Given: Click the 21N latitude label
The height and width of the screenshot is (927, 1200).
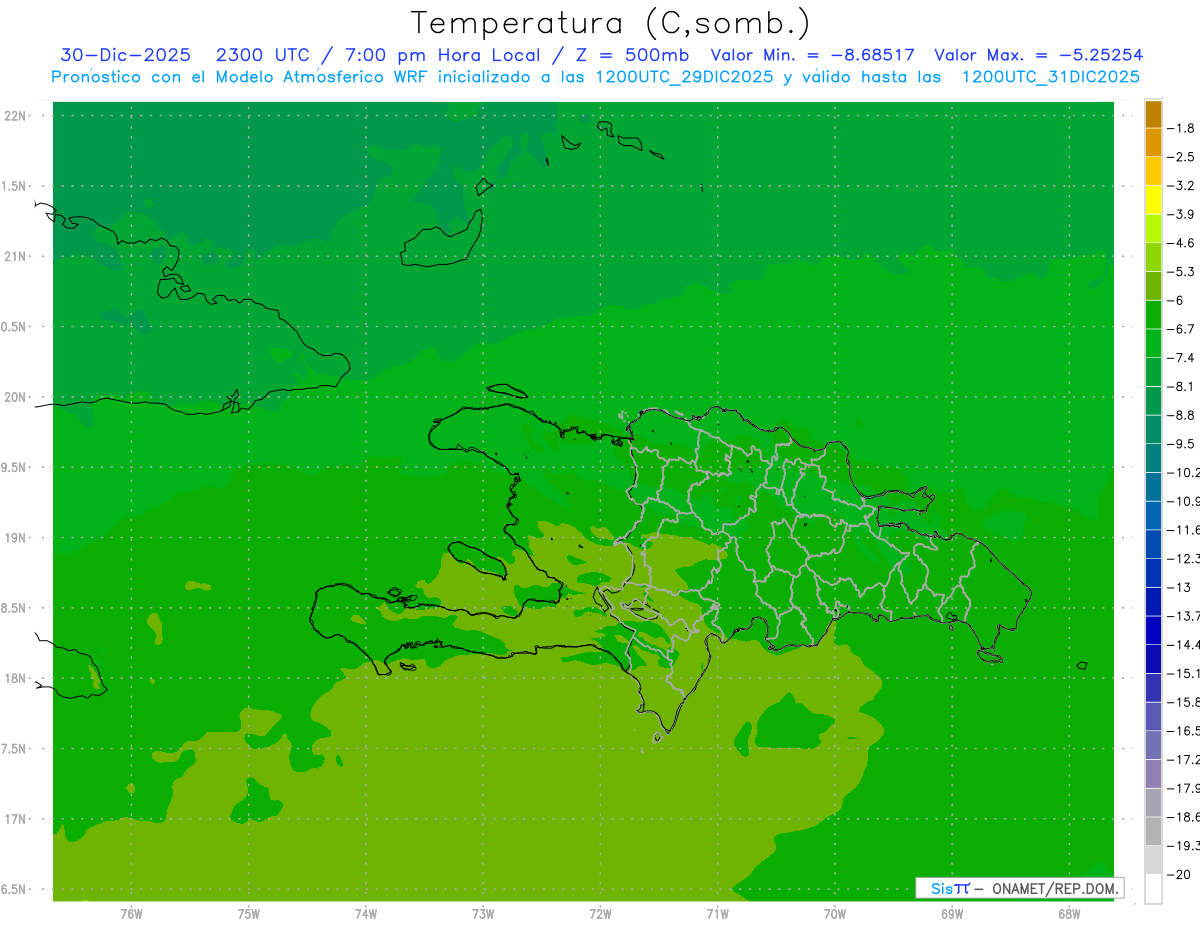Looking at the screenshot, I should click(16, 256).
